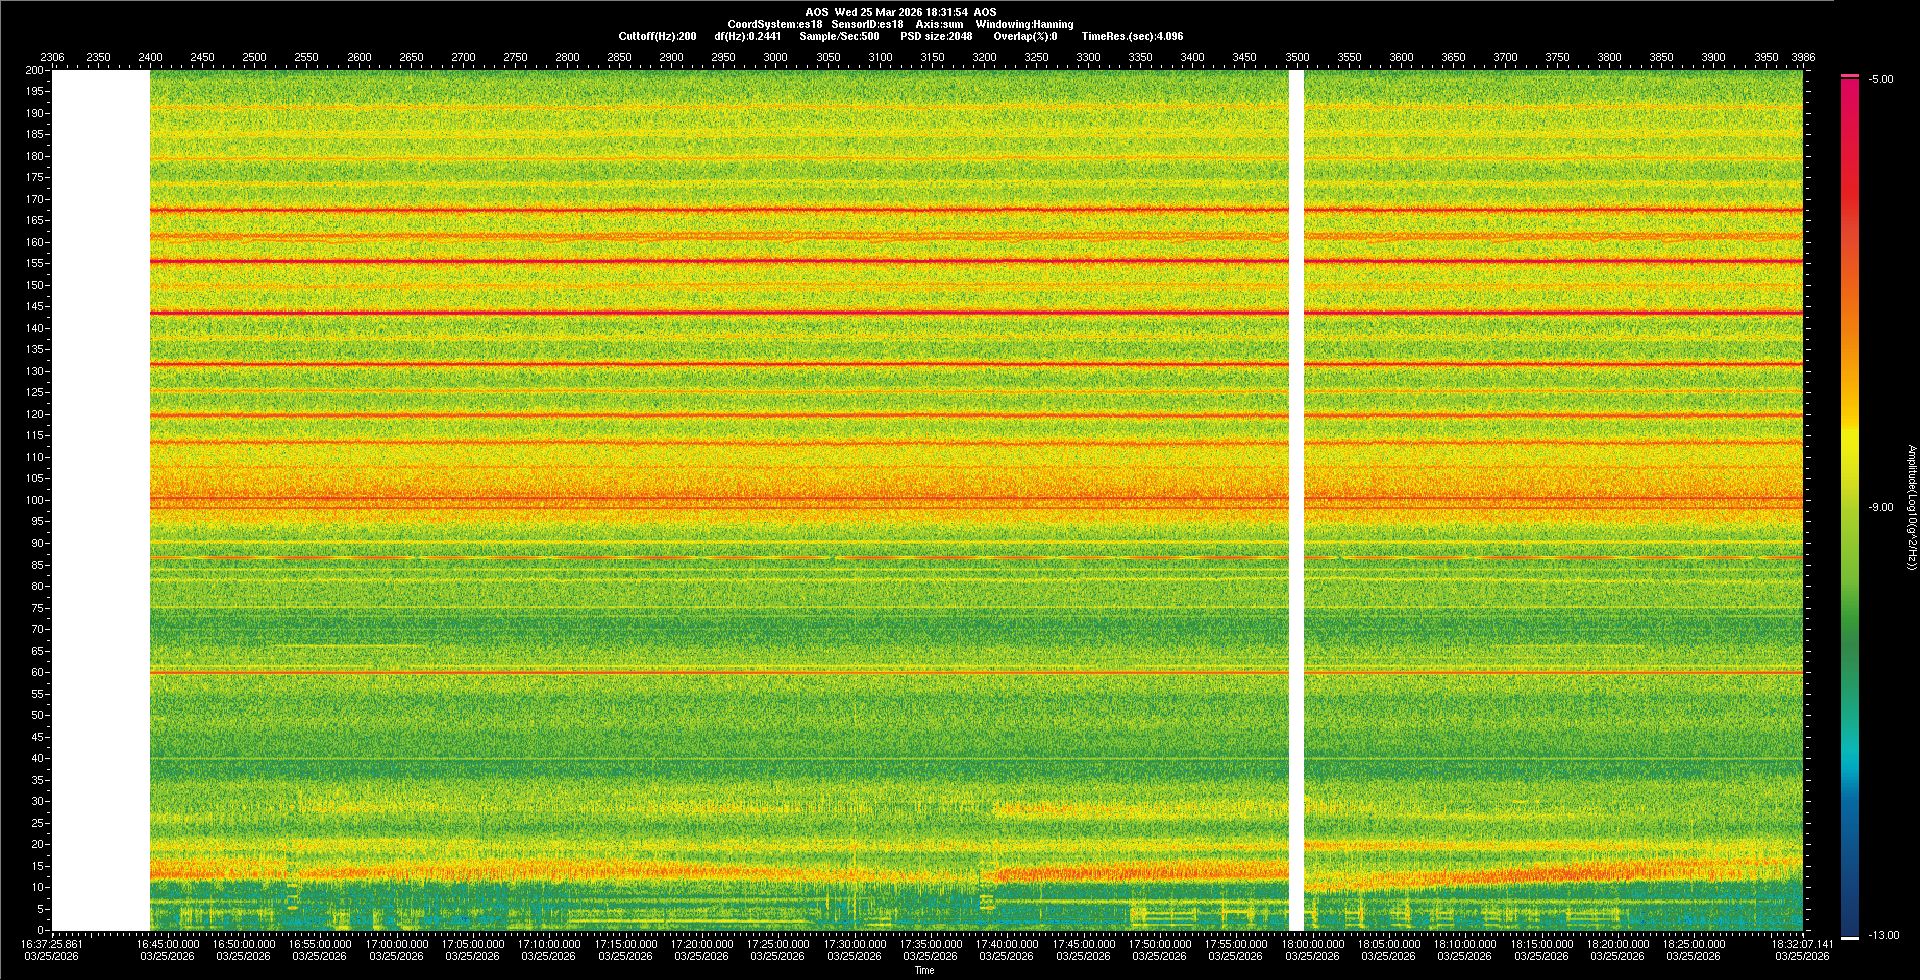Viewport: 1920px width, 980px height.
Task: Click the Windowing:Hanning header text
Action: pyautogui.click(x=1024, y=24)
